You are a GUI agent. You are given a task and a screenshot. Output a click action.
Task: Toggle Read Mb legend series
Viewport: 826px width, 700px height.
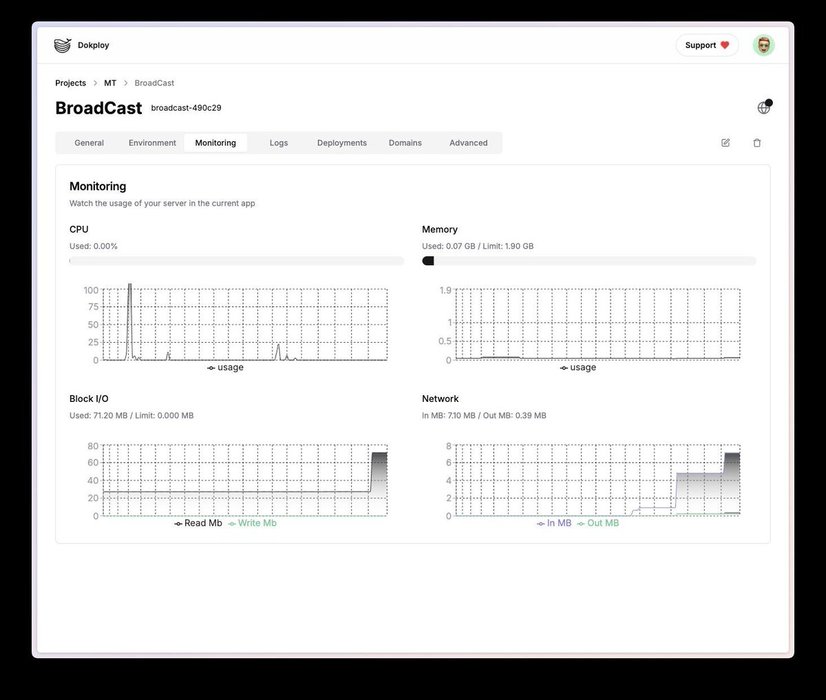198,523
